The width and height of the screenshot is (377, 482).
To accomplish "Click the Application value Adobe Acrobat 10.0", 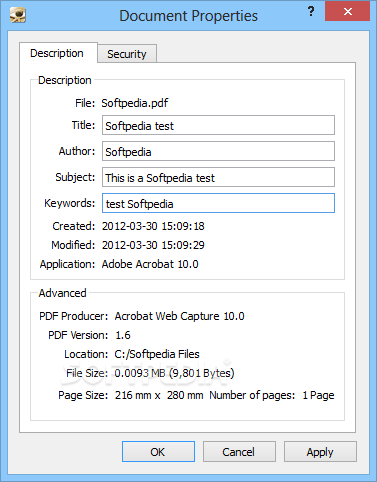I will coord(150,264).
